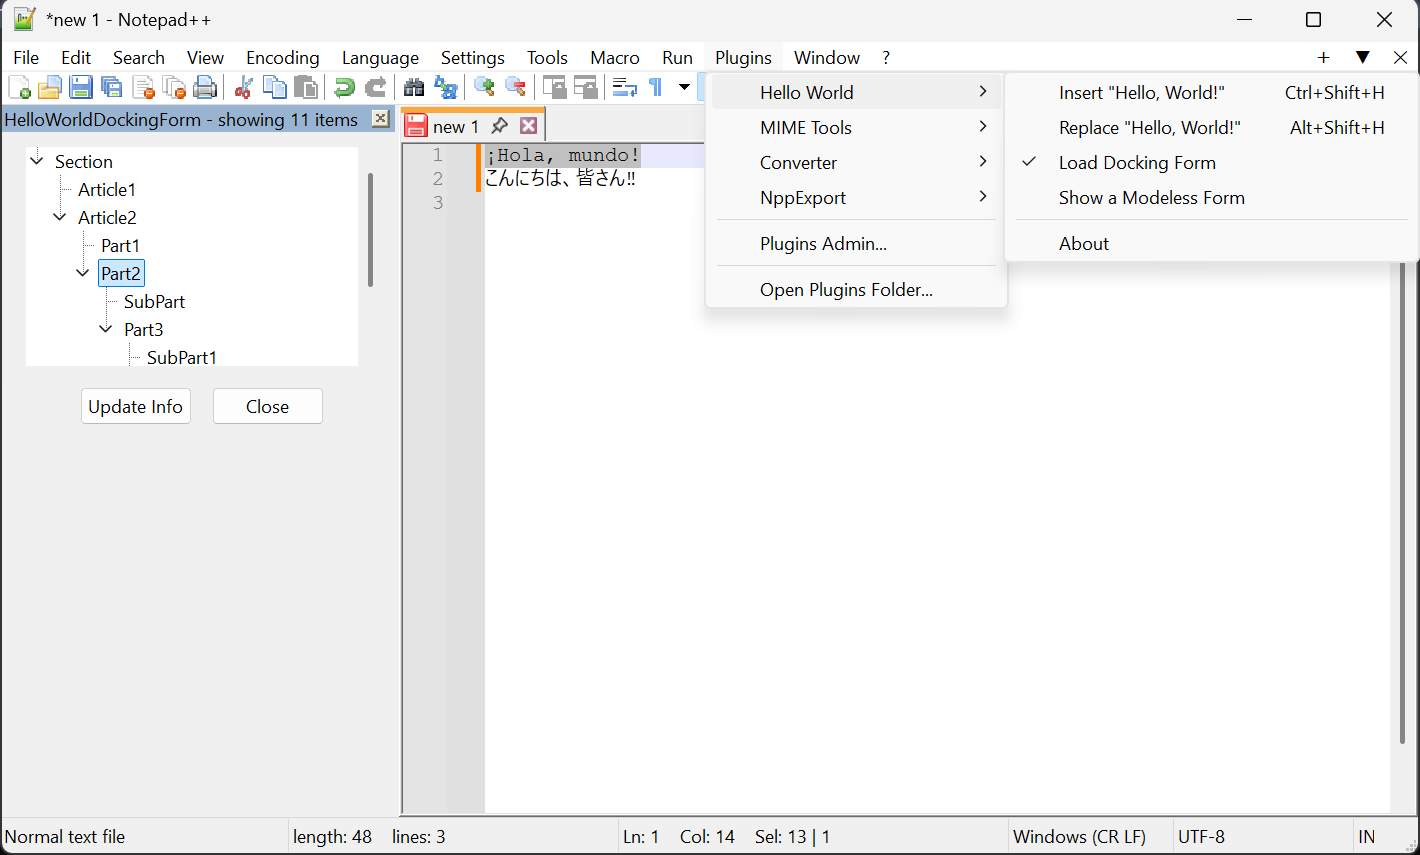Click the Open file folder icon
This screenshot has height=855, width=1420.
coord(50,87)
